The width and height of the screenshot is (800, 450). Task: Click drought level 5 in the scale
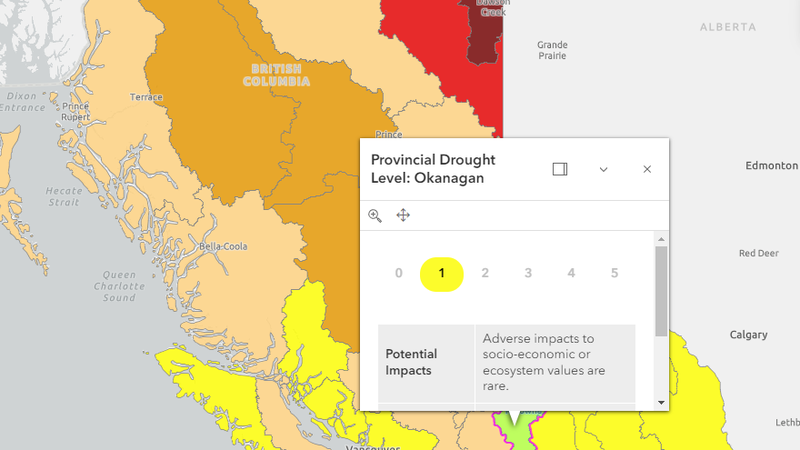(614, 273)
